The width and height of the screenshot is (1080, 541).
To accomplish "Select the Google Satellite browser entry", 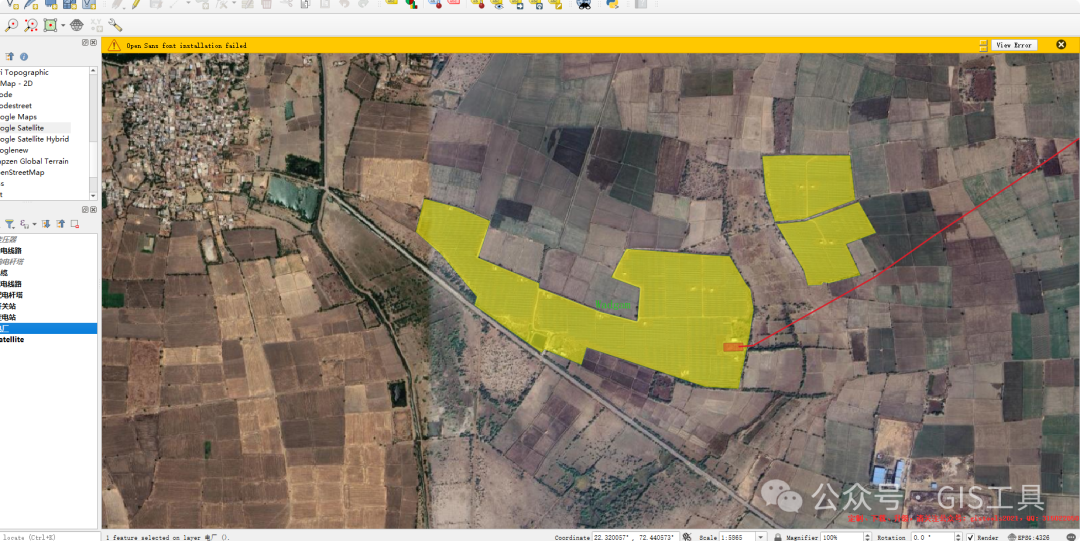I will pyautogui.click(x=36, y=128).
